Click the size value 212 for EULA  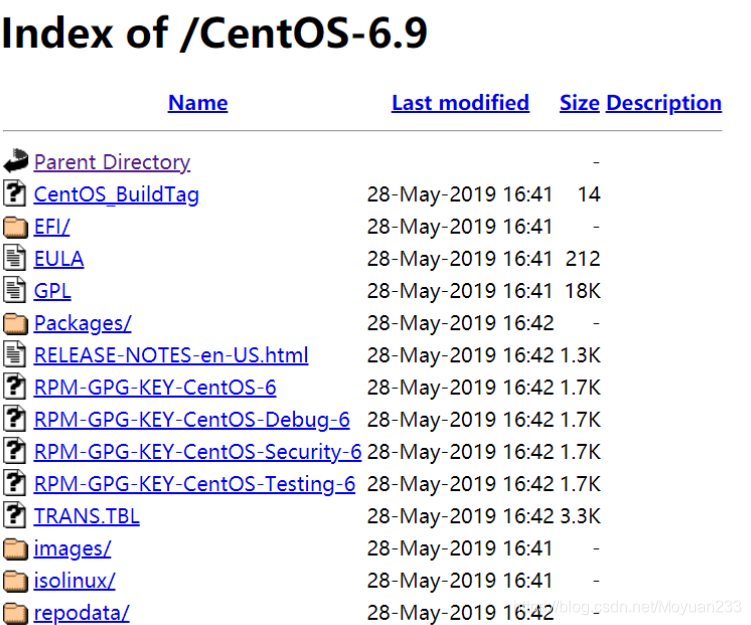click(583, 259)
